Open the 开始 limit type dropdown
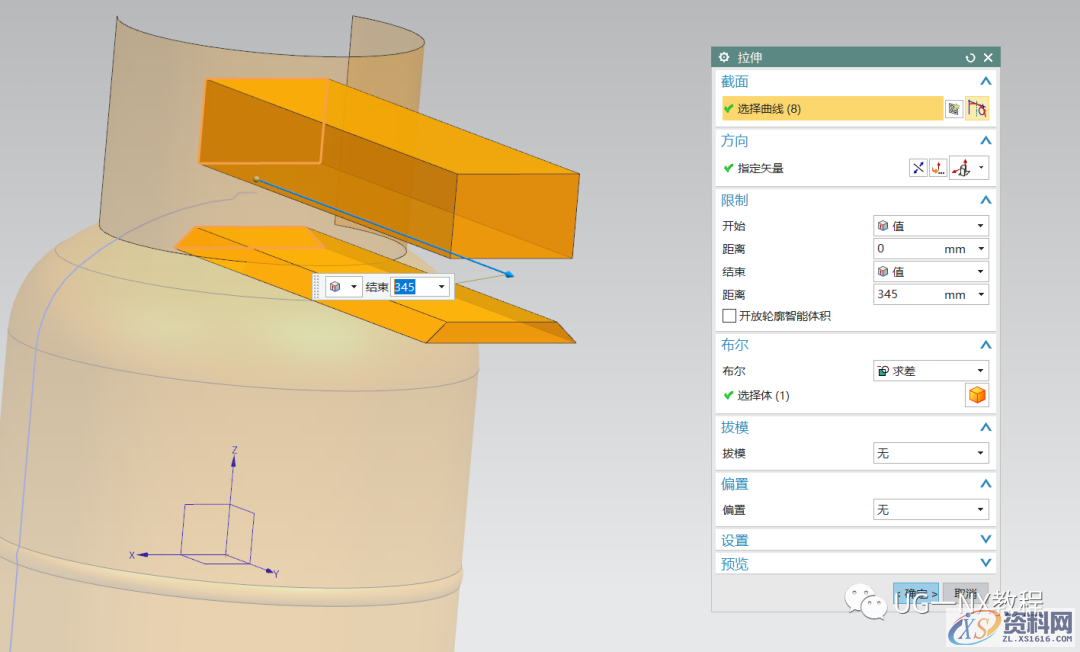The height and width of the screenshot is (652, 1080). tap(930, 226)
